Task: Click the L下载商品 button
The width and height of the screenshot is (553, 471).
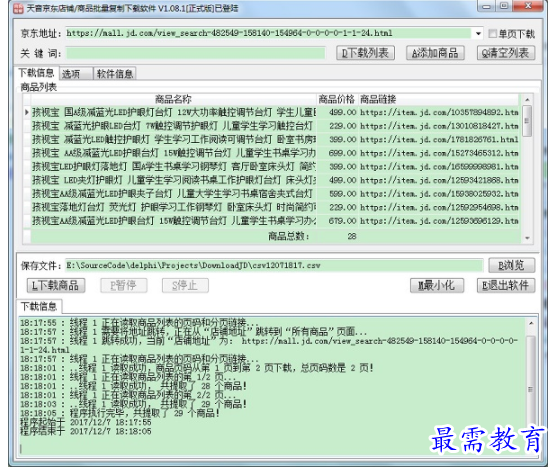Action: coord(56,285)
